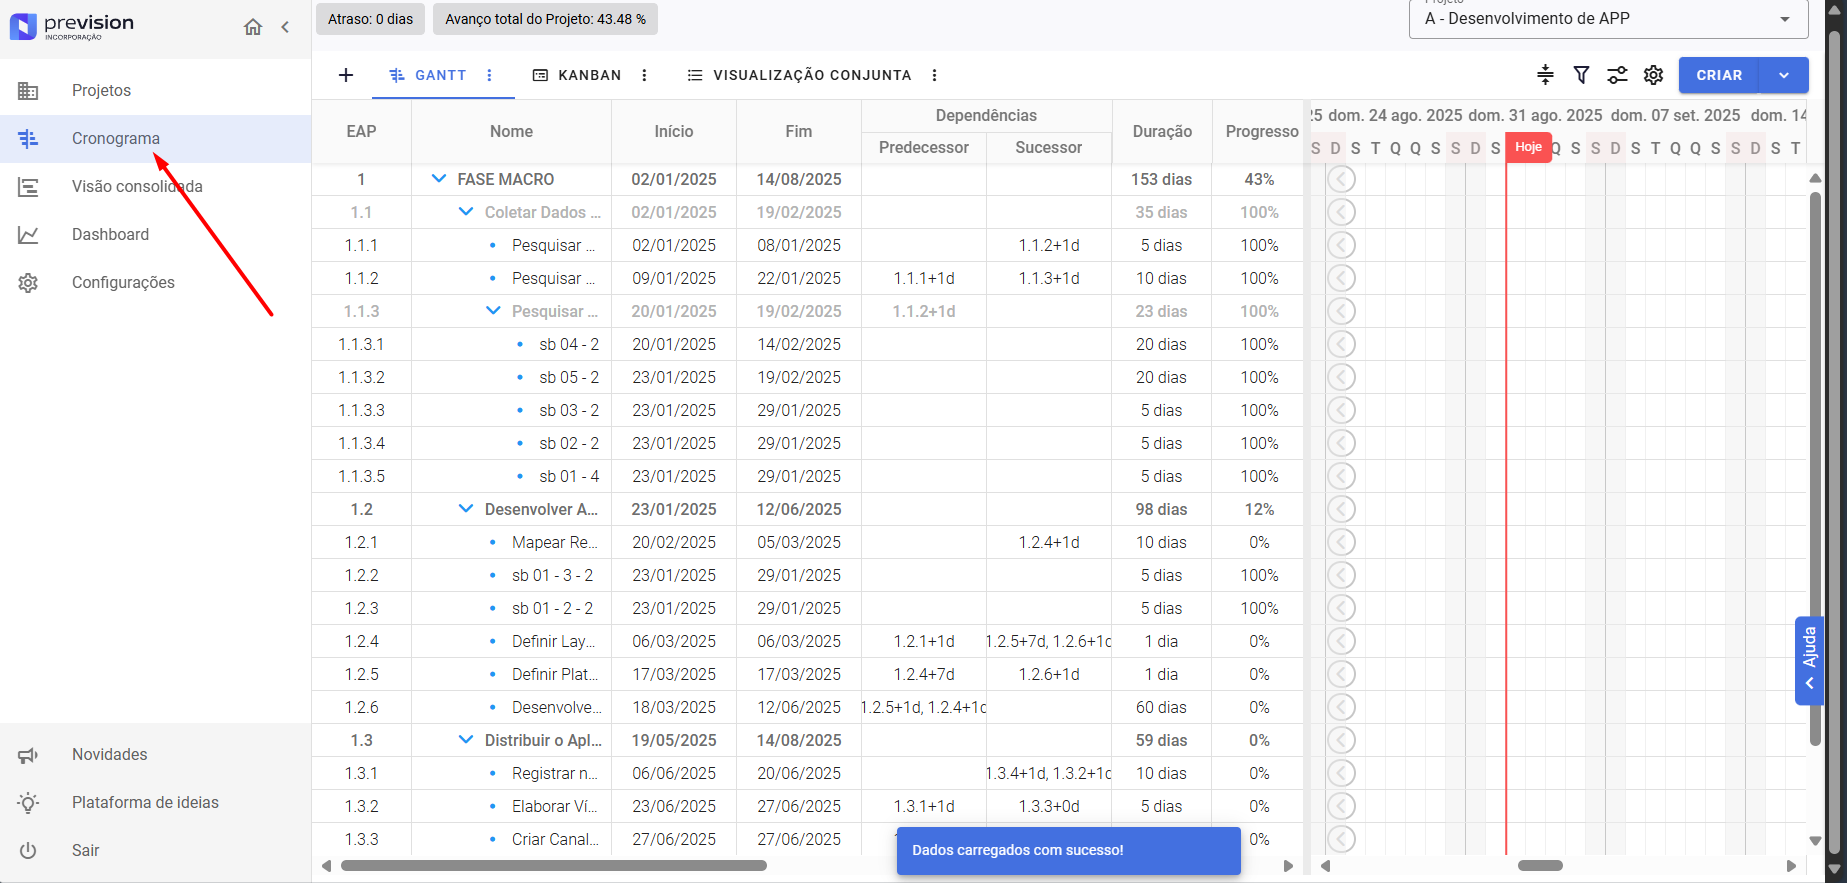Click 98 dias duration cell

[x=1162, y=509]
